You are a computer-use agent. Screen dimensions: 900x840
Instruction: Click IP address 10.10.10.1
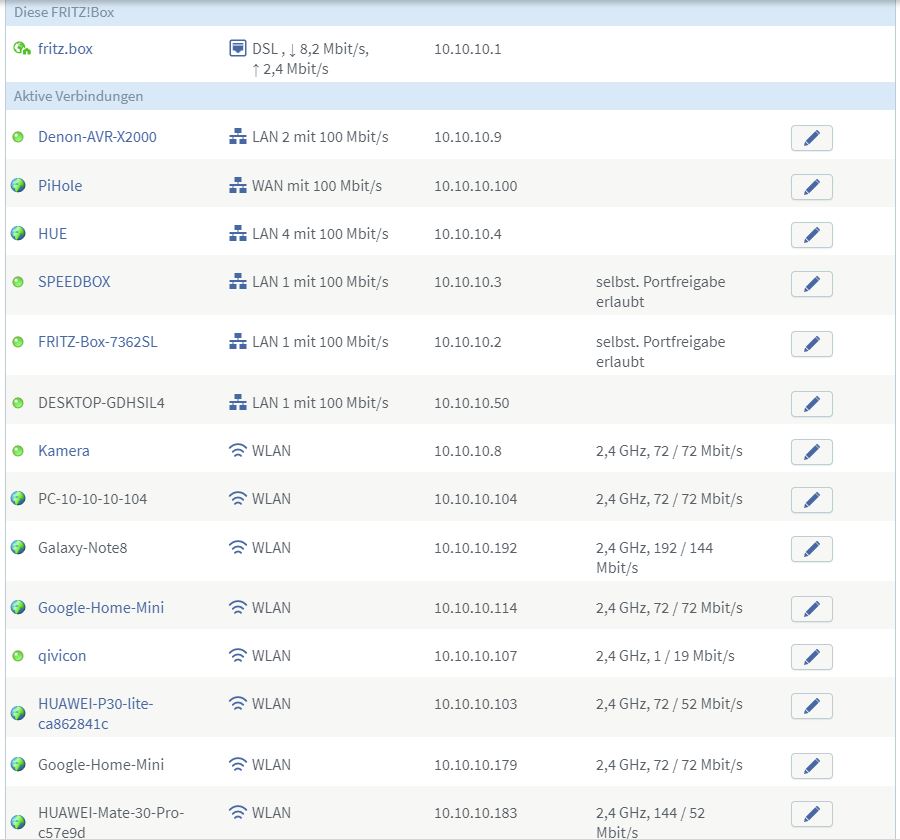click(x=467, y=49)
